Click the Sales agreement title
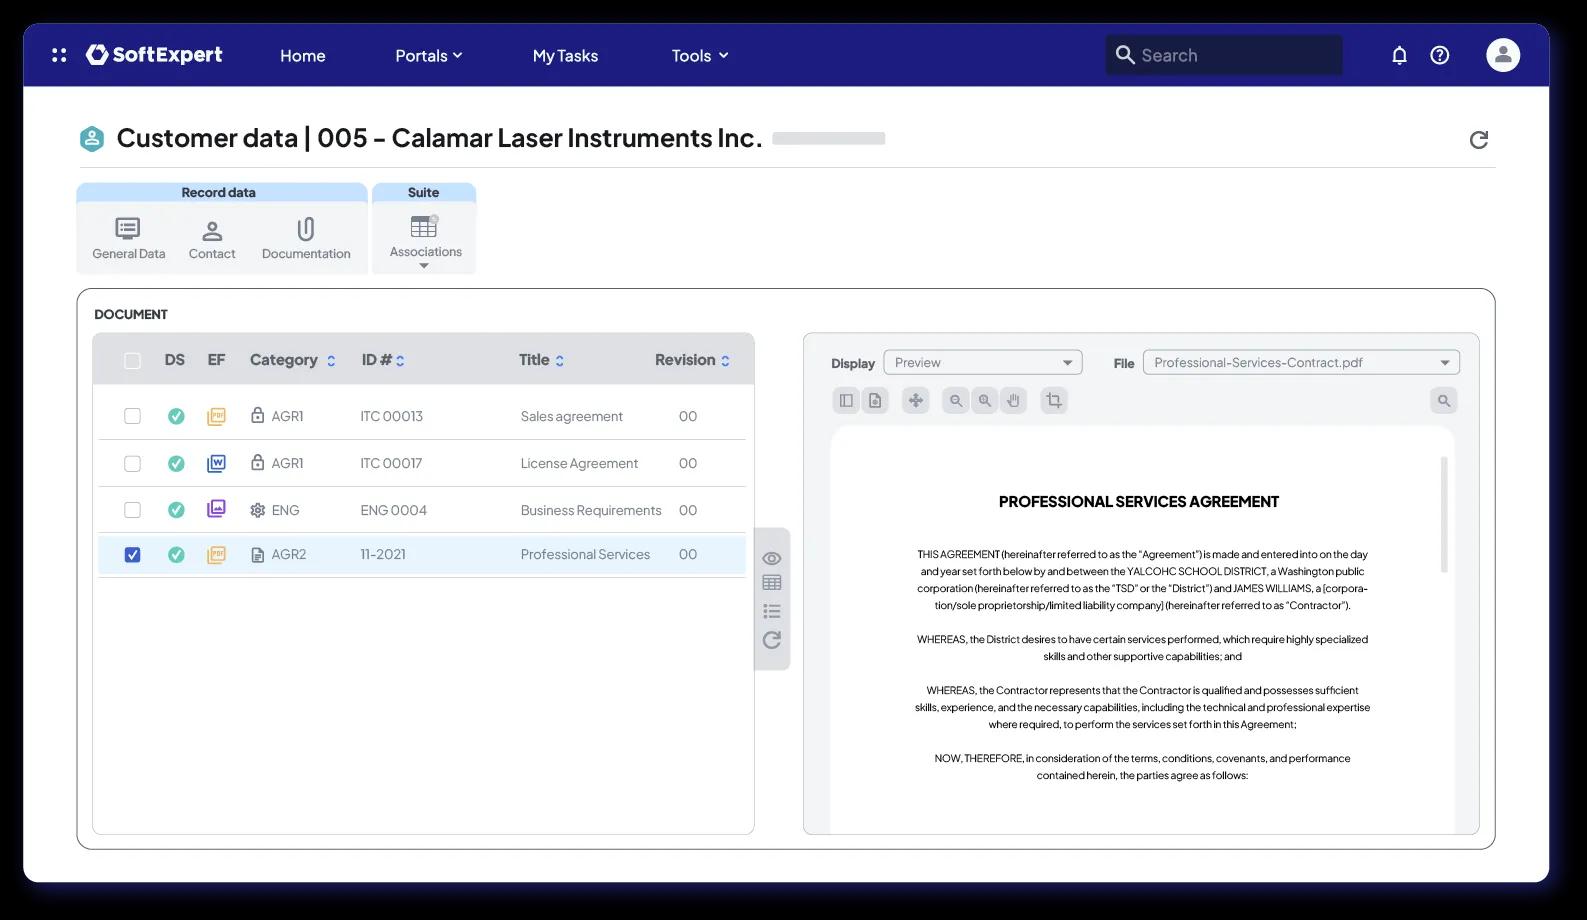1587x920 pixels. pos(571,416)
